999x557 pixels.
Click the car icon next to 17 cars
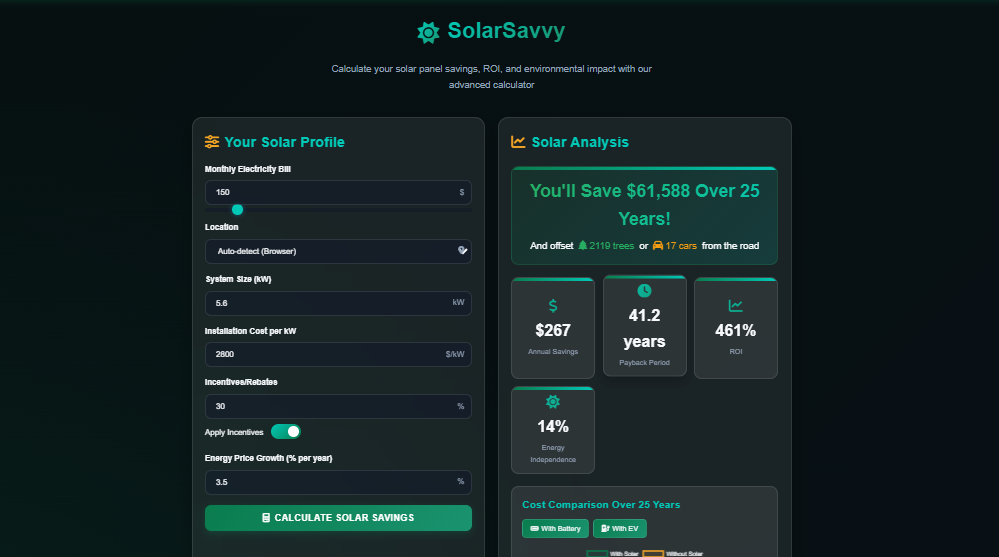point(658,245)
